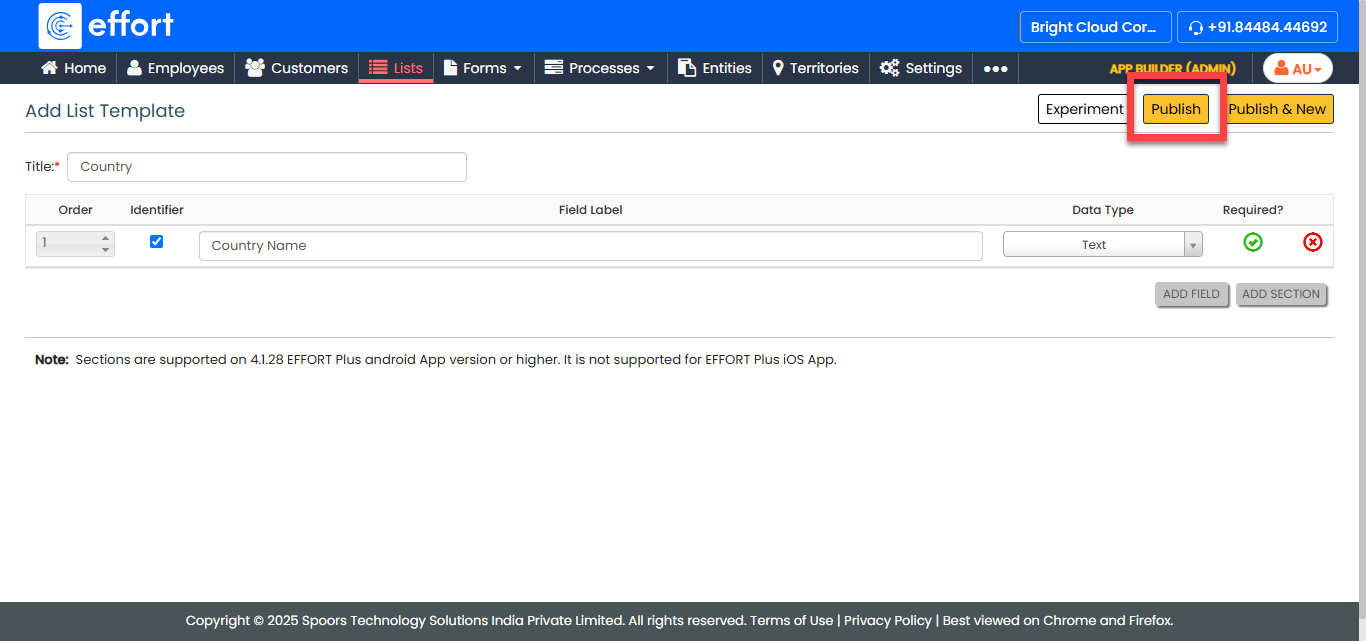1366x641 pixels.
Task: Click the Customers group icon
Action: click(255, 68)
